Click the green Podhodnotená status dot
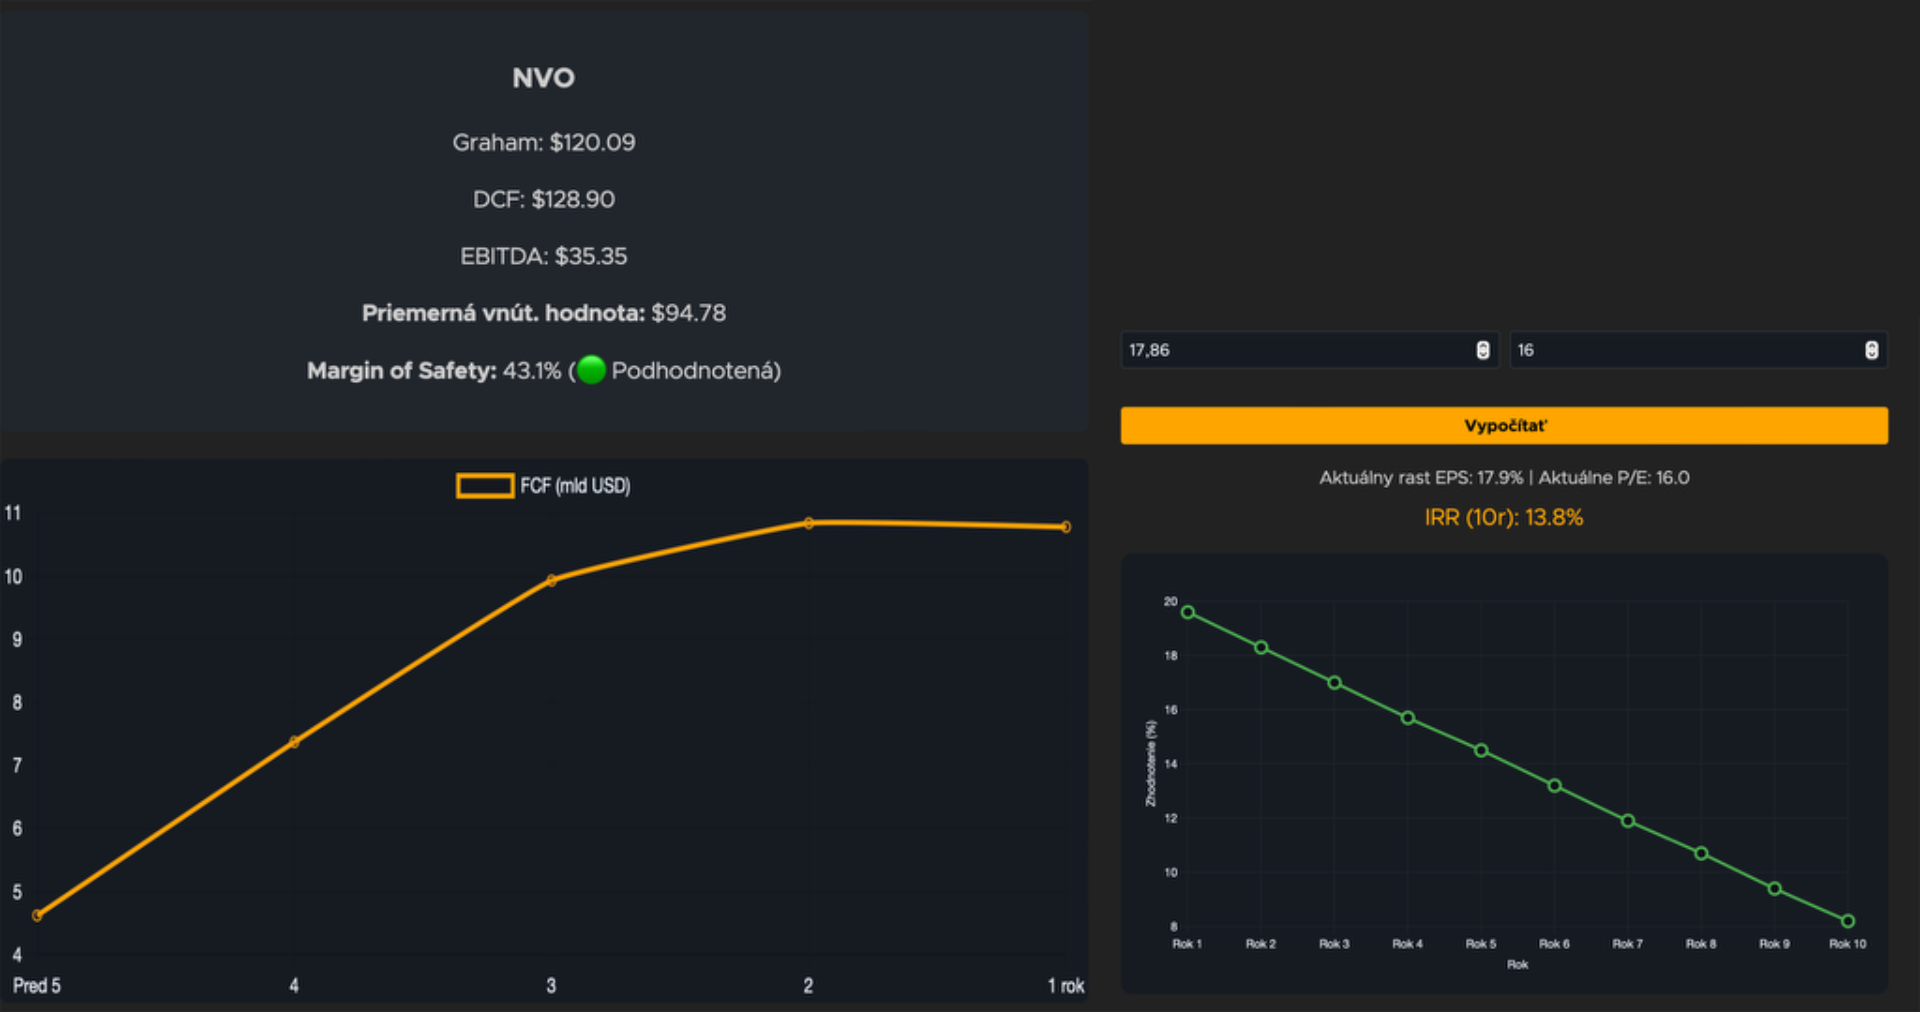This screenshot has width=1920, height=1012. [591, 370]
